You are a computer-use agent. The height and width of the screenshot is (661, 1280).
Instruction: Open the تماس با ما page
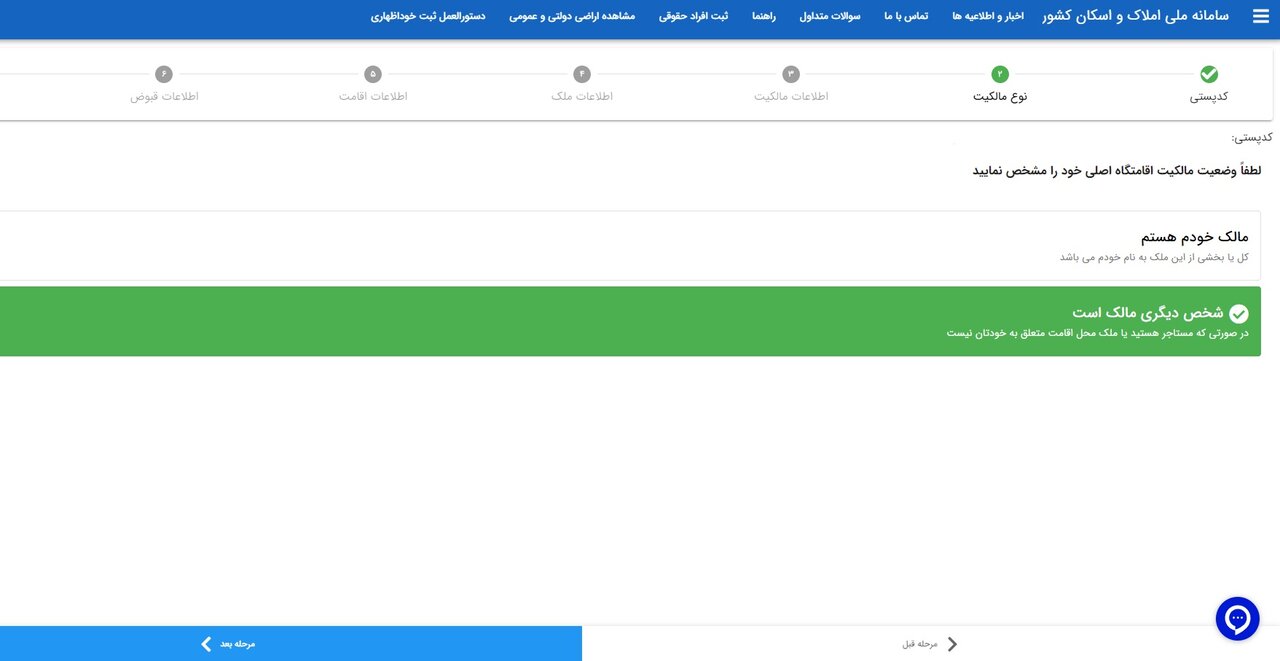tap(904, 16)
